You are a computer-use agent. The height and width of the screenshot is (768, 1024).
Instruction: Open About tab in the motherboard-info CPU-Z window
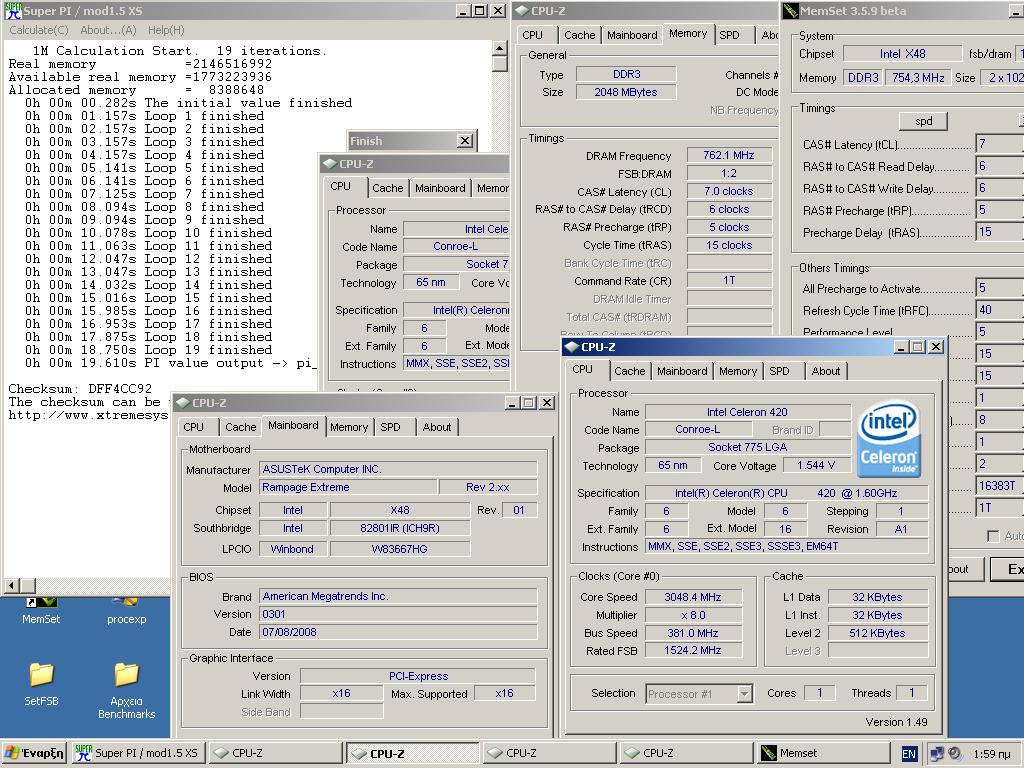tap(436, 427)
